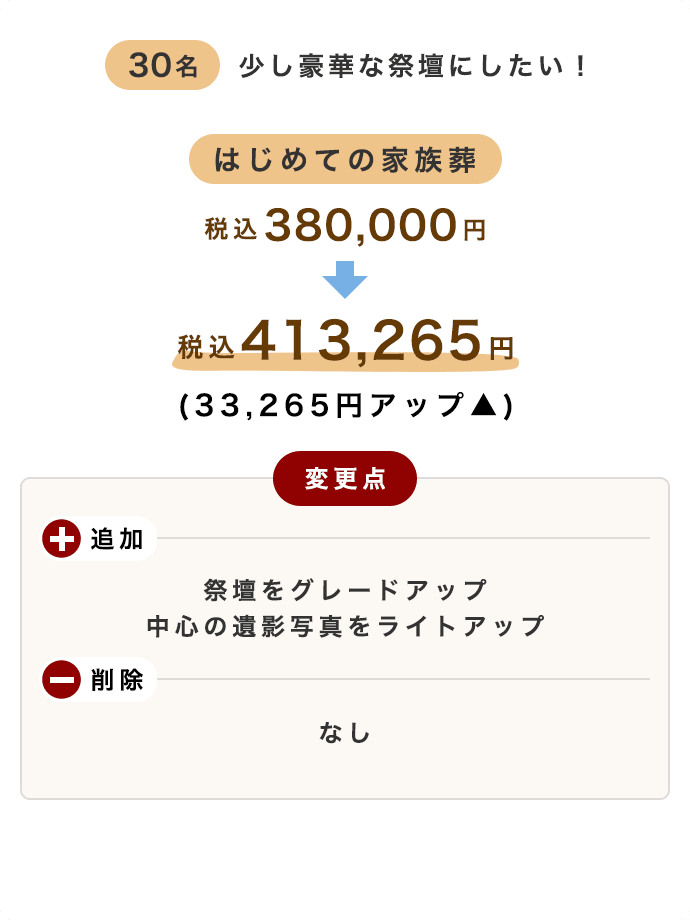
Task: Select the 30名 capacity badge
Action: pos(162,66)
